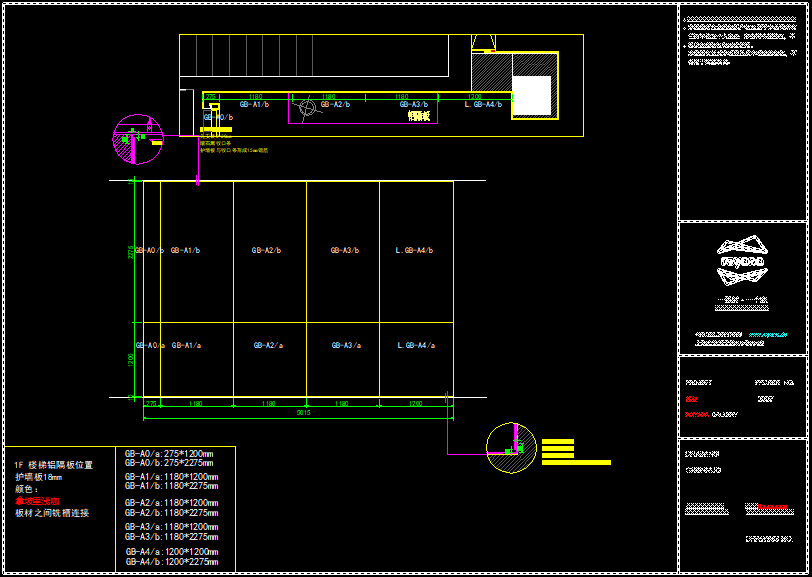This screenshot has width=812, height=577.
Task: Select the GB-A3/a panel label in elevation
Action: pyautogui.click(x=346, y=345)
